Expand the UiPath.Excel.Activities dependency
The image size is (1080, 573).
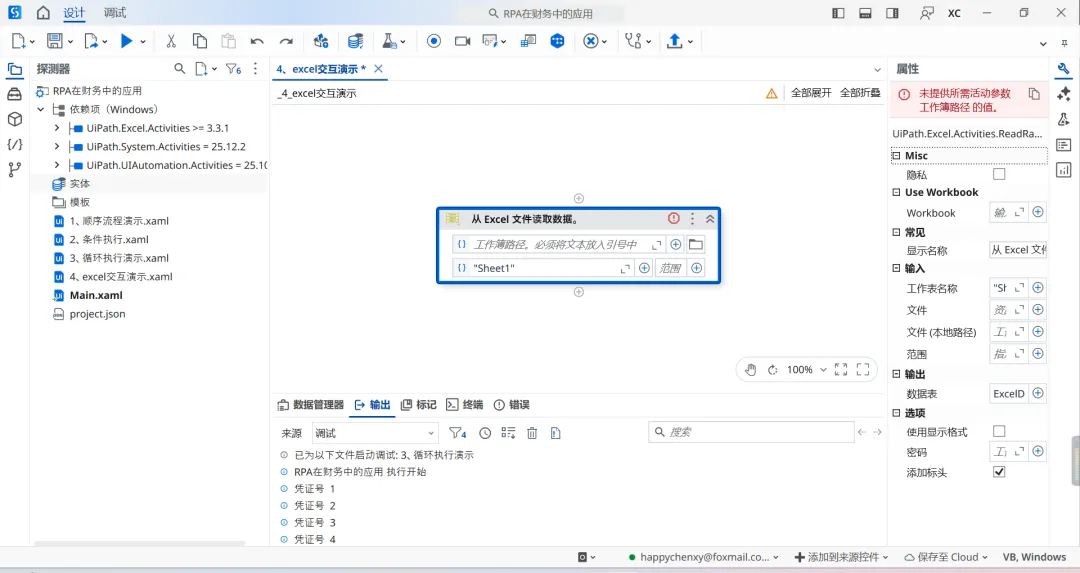tap(56, 128)
